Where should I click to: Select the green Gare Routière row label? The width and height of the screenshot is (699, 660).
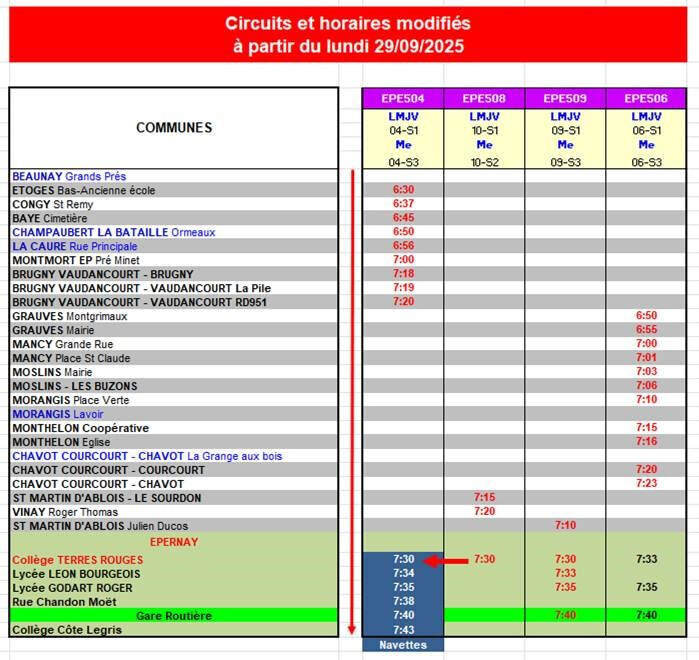[x=174, y=616]
